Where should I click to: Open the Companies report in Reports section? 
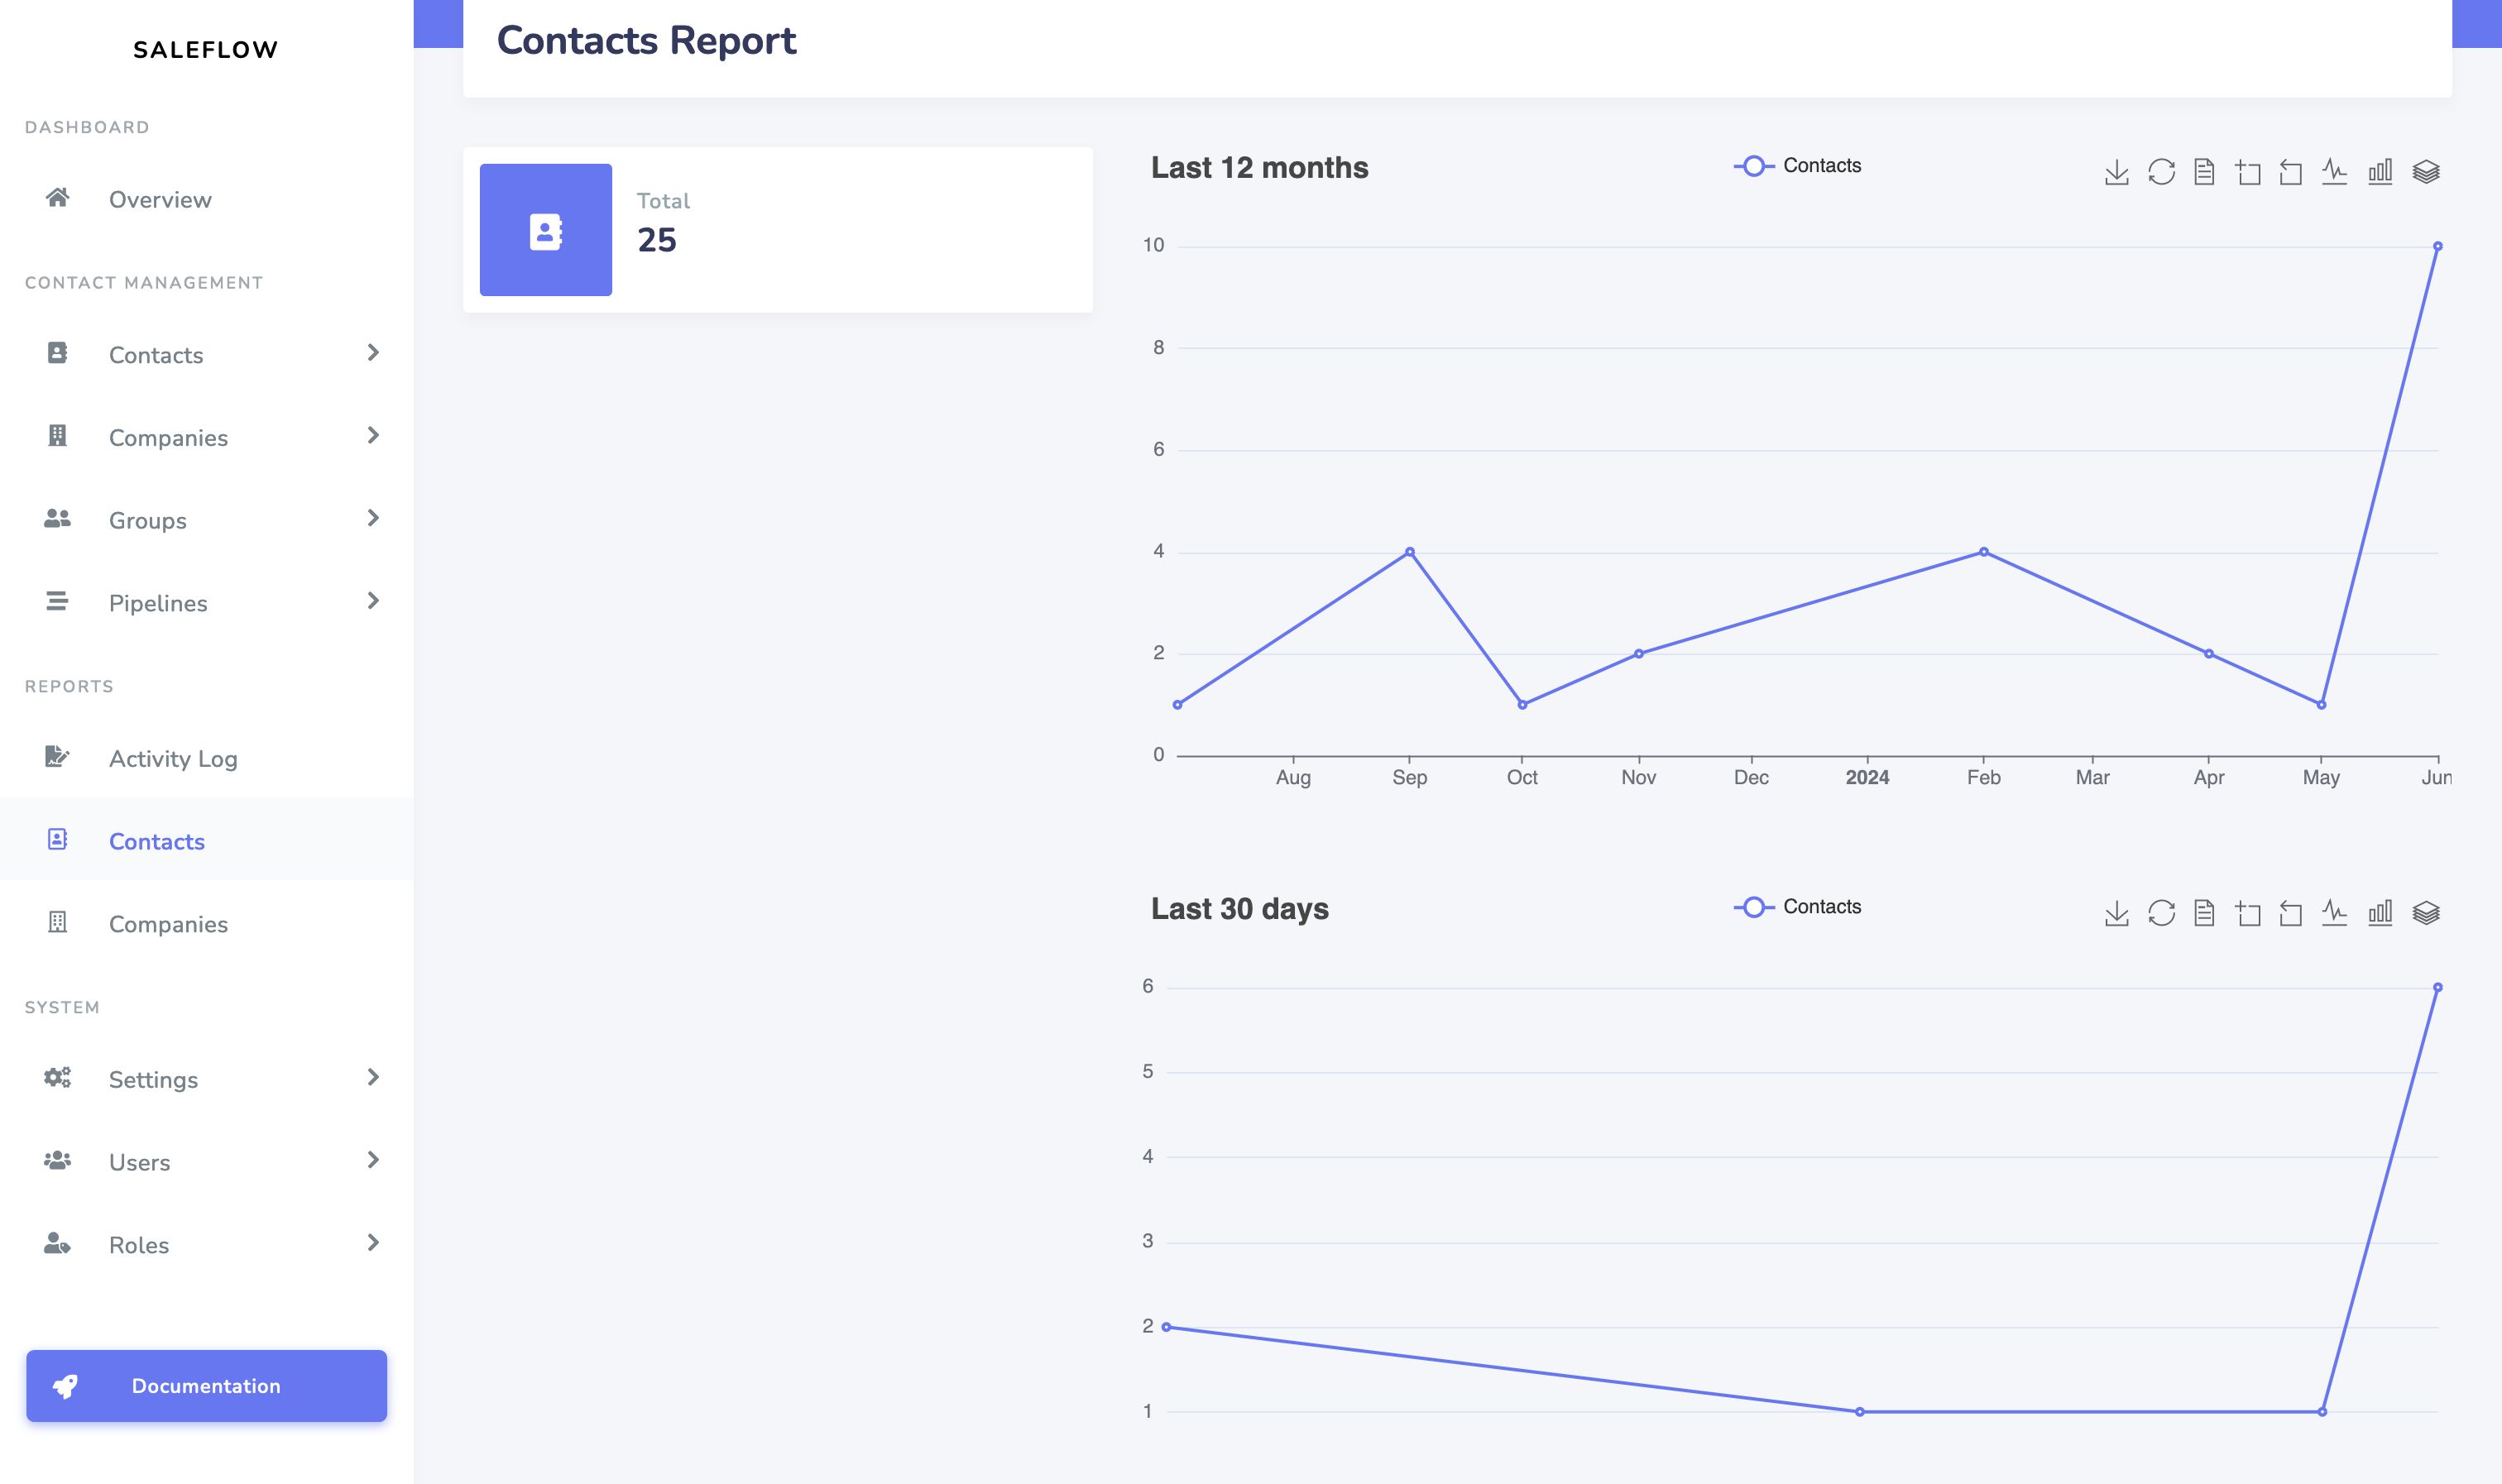[x=207, y=923]
